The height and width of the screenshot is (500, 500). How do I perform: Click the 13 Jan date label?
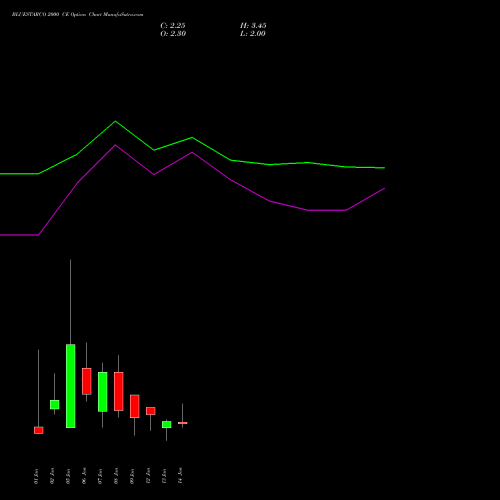point(164,476)
